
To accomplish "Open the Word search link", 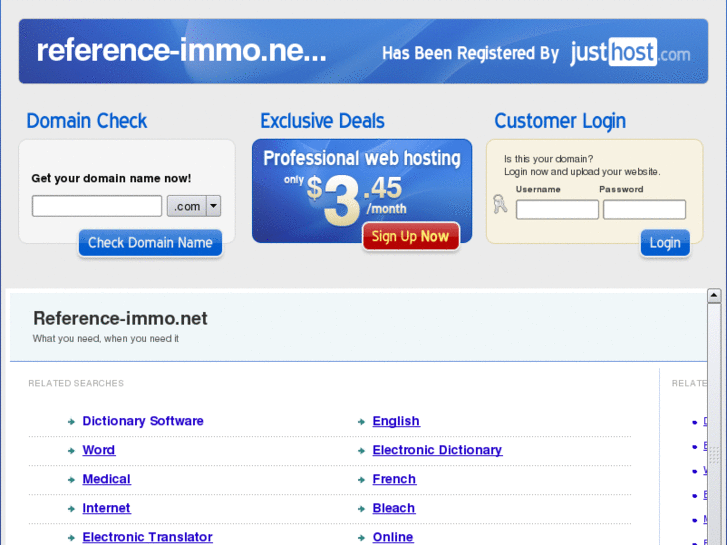I will pyautogui.click(x=99, y=450).
